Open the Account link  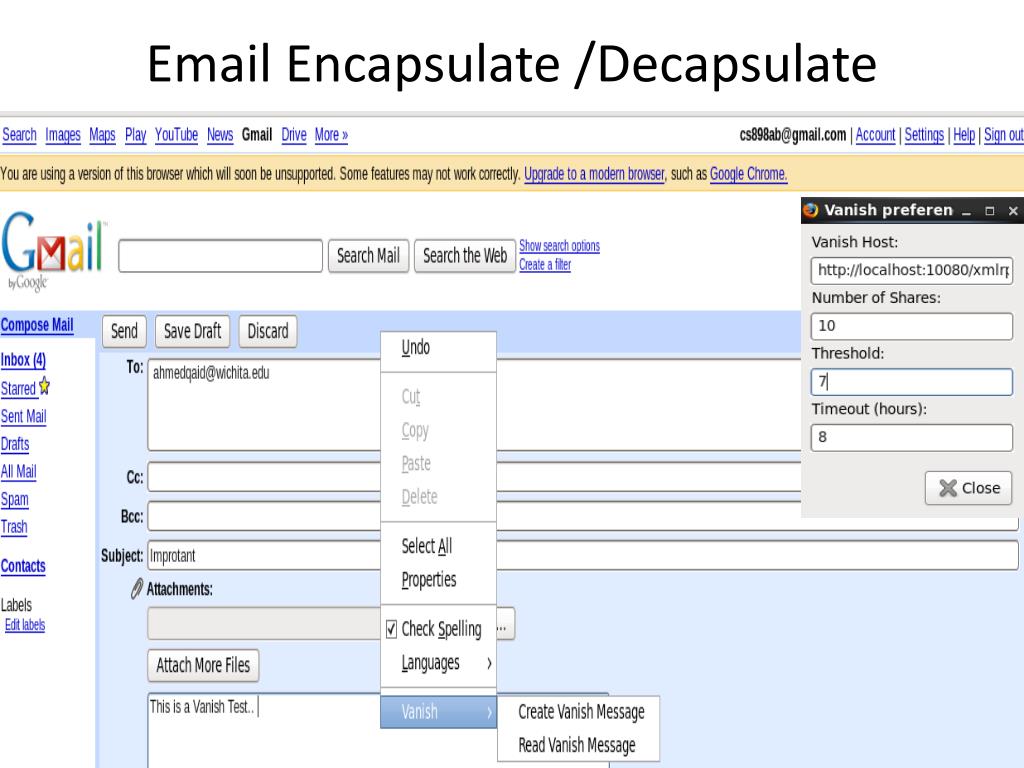tap(875, 135)
